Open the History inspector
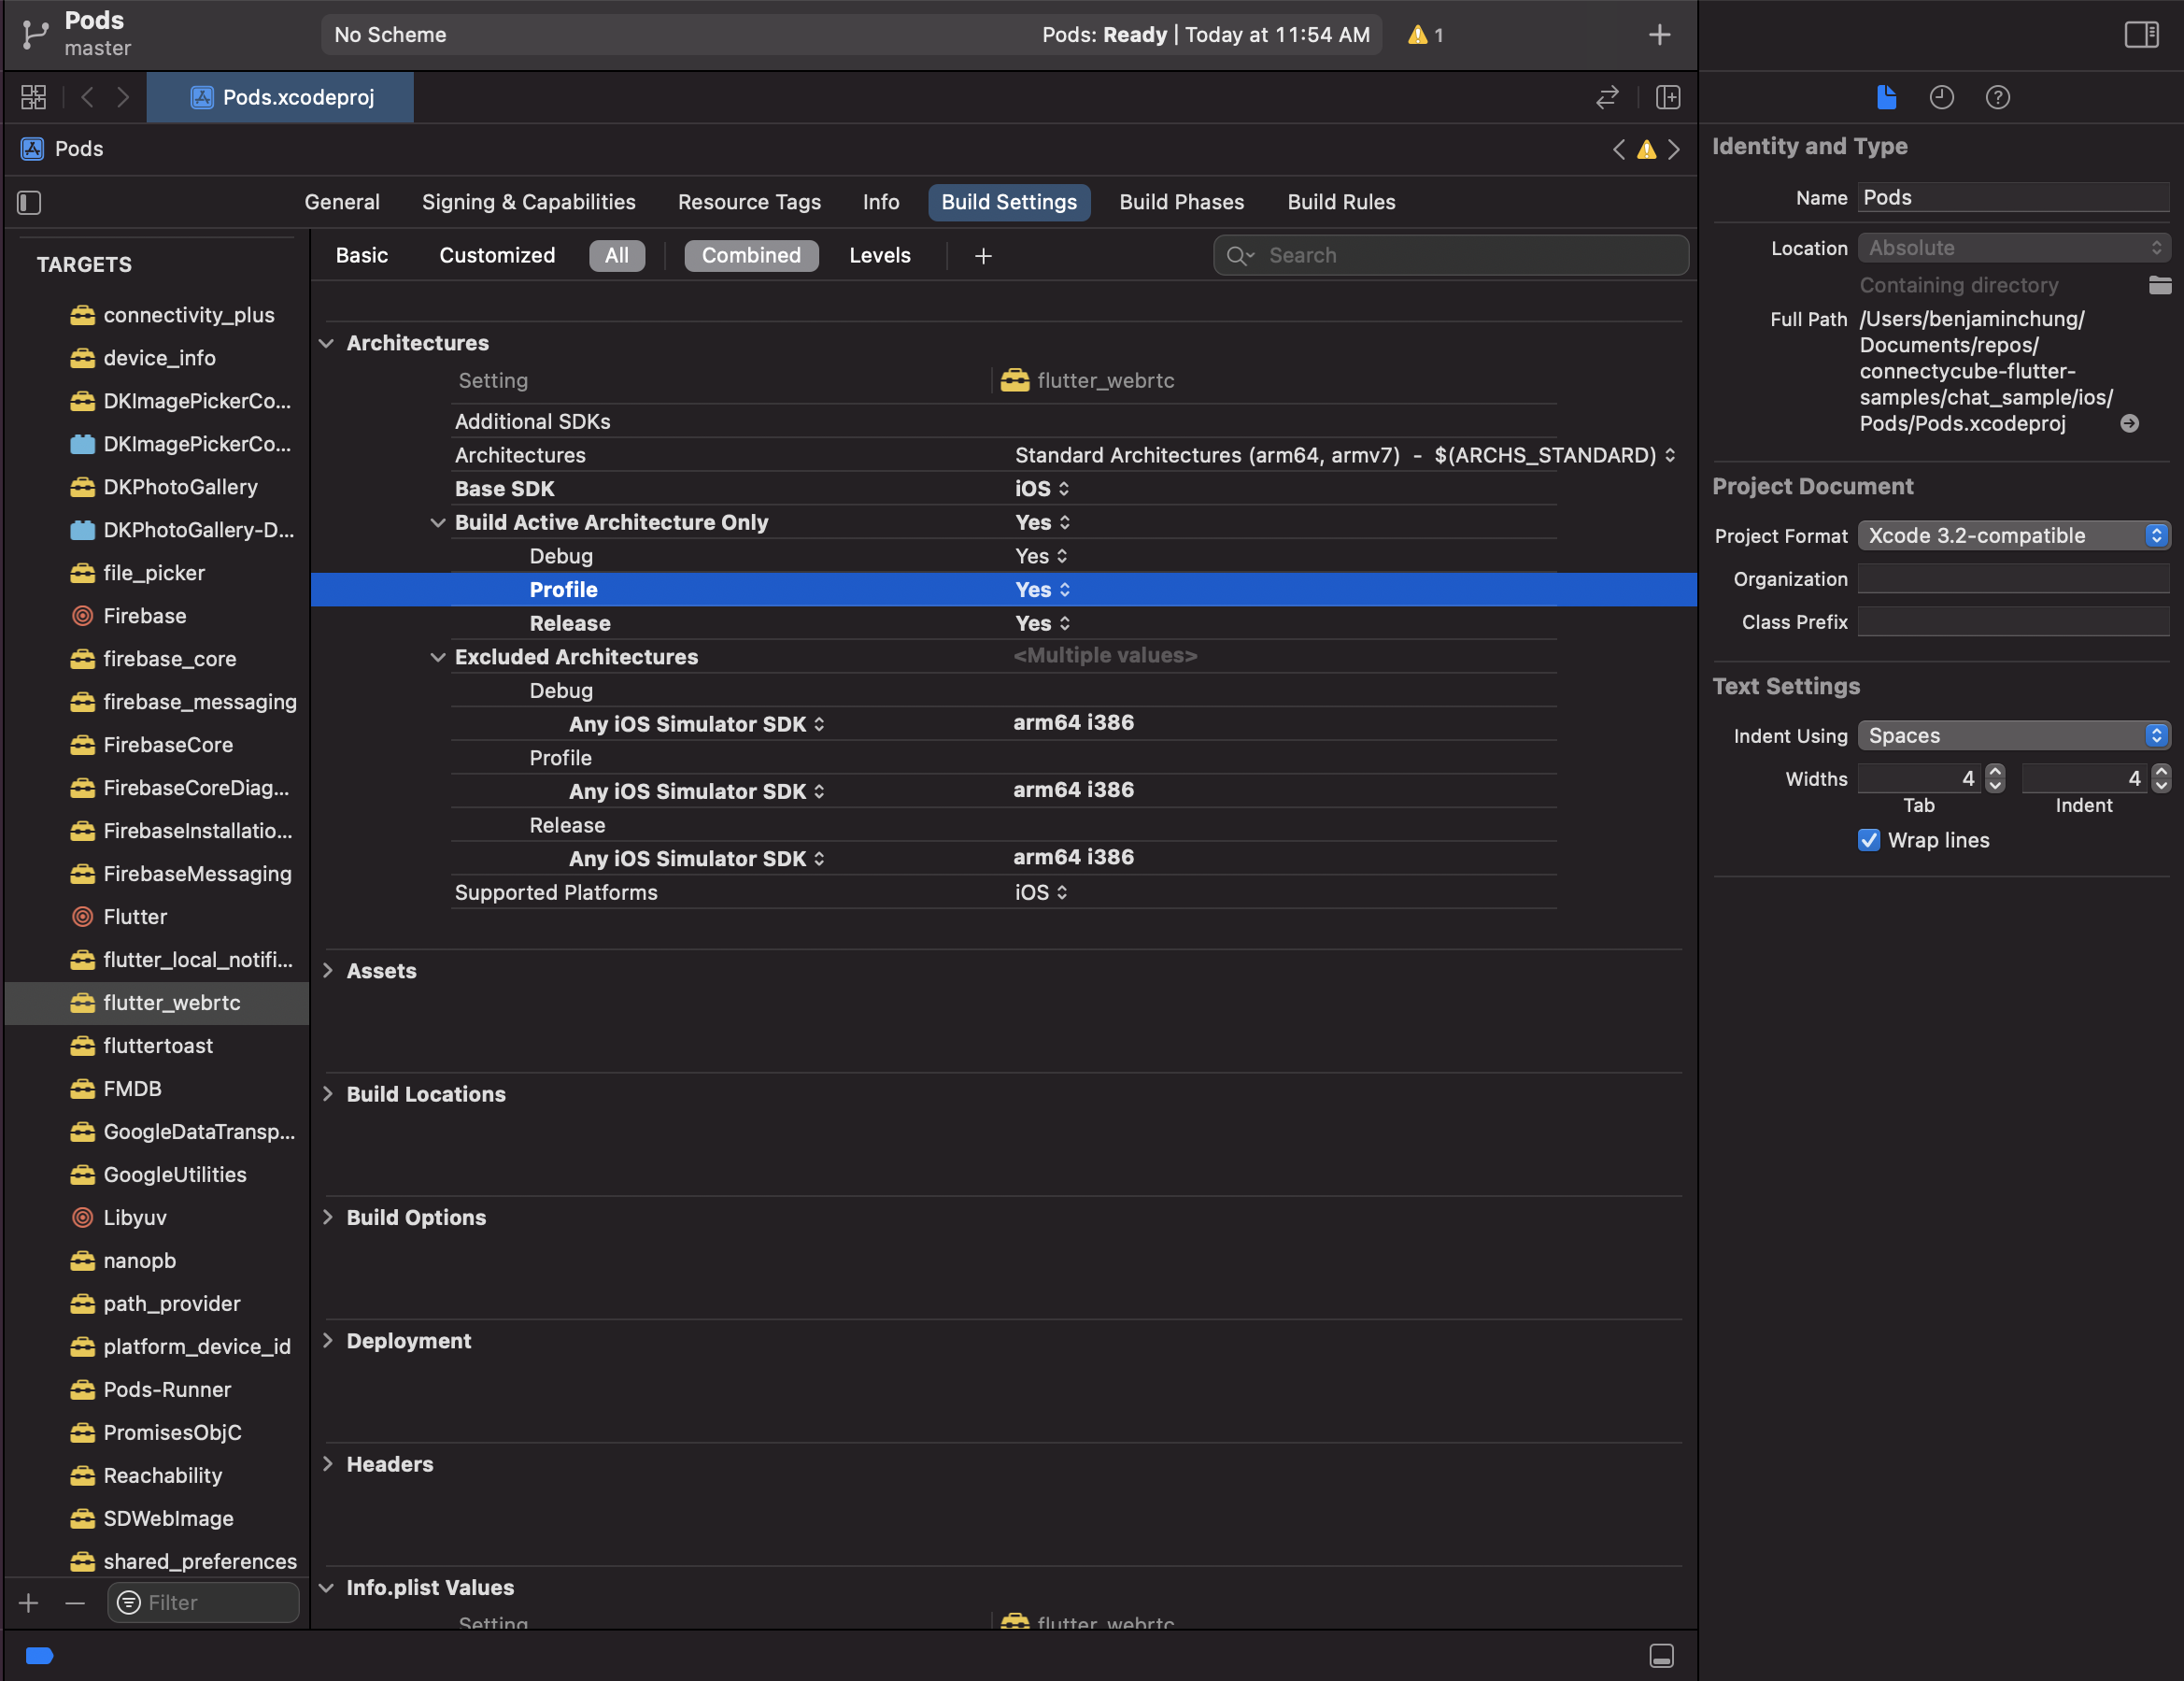The width and height of the screenshot is (2184, 1681). point(1942,97)
